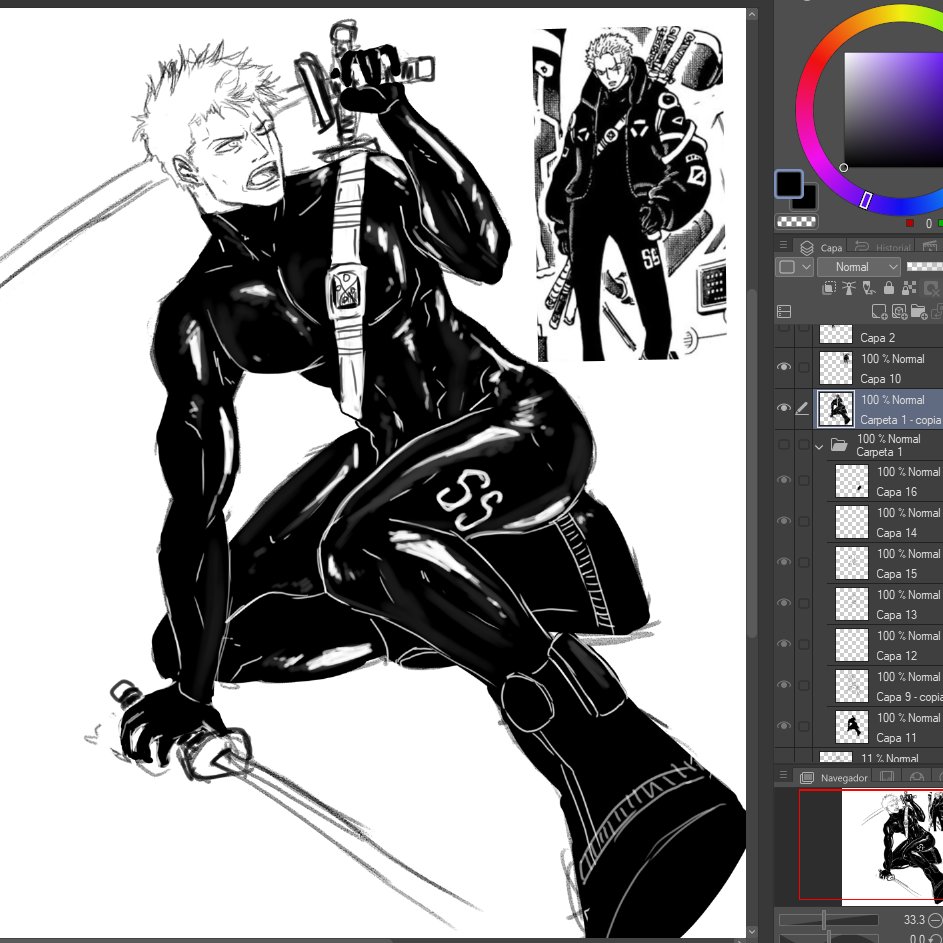Open the headset icon tab beside Navegador

pyautogui.click(x=916, y=777)
